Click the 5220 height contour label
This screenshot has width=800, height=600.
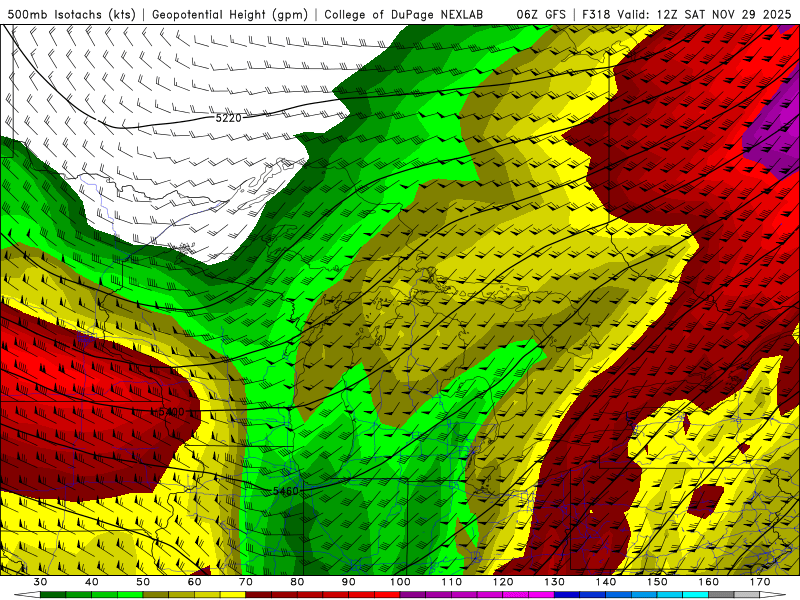[228, 118]
